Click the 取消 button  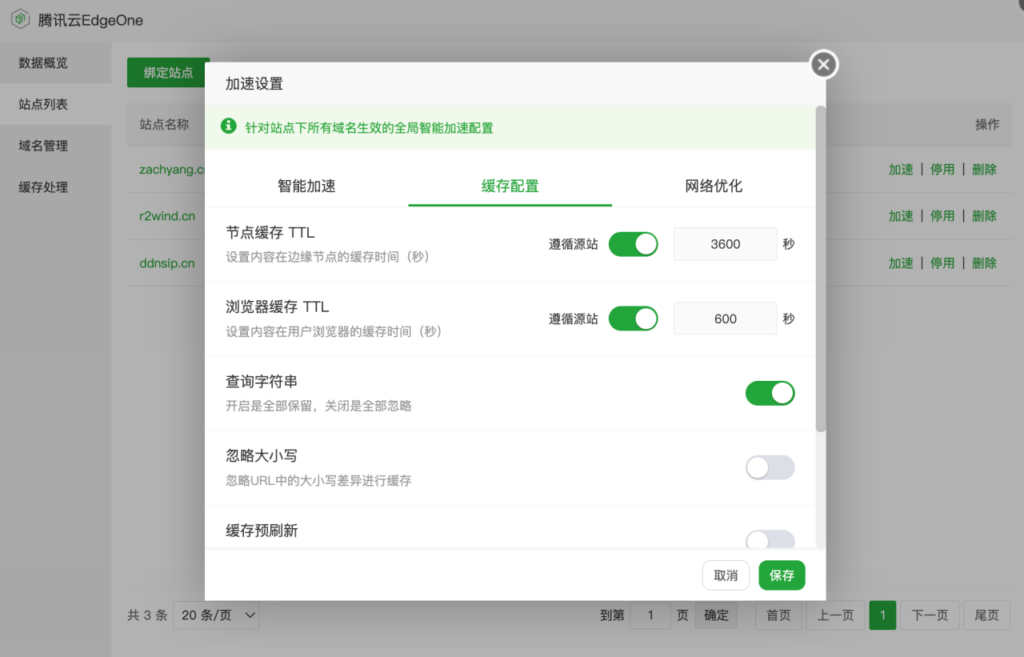[725, 575]
